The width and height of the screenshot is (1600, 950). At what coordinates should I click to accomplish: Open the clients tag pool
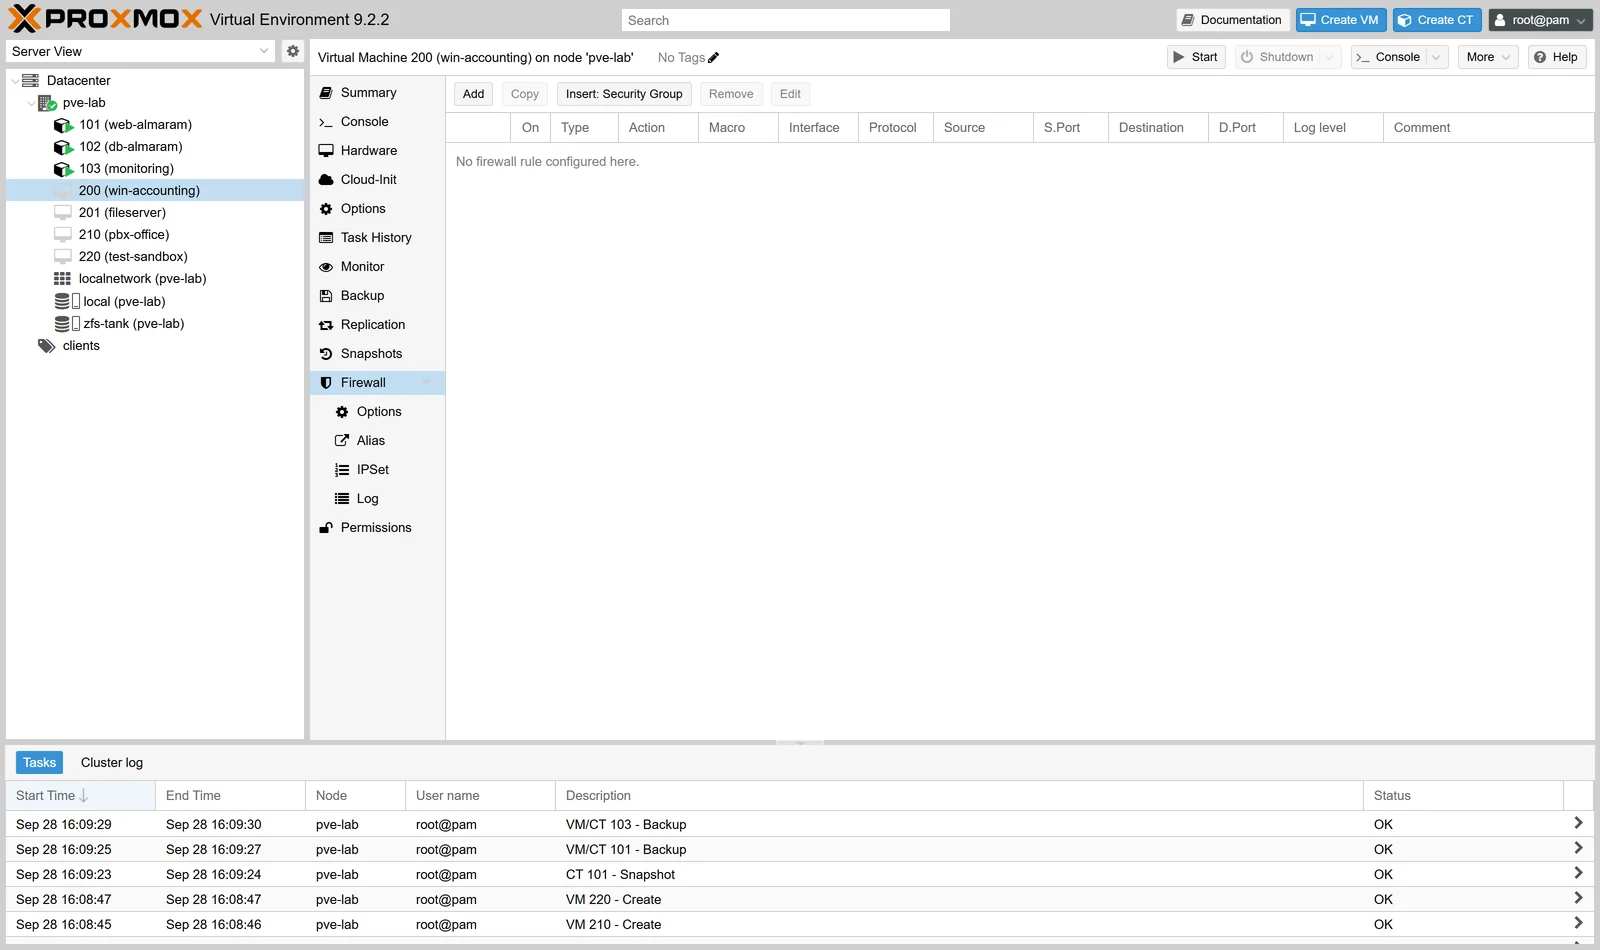tap(81, 346)
